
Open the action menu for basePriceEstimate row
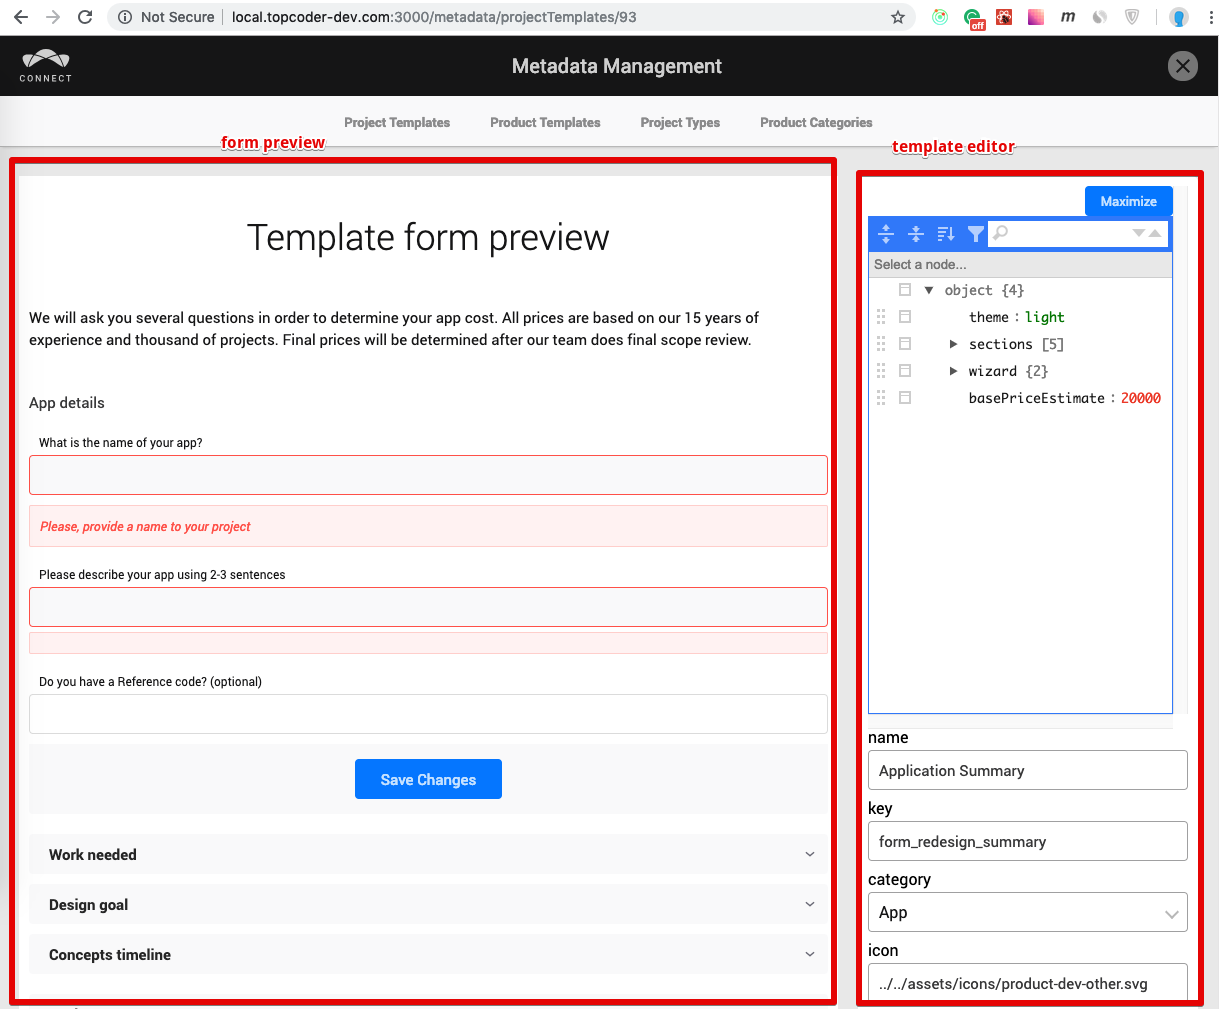tap(905, 398)
